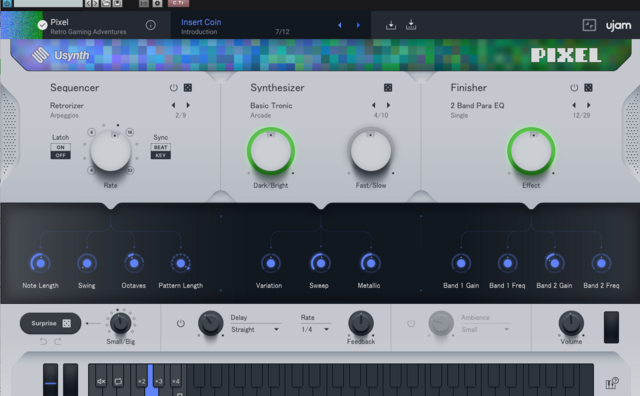Go to previous preset with left blue arrow
Viewport: 640px width, 396px height.
pyautogui.click(x=340, y=25)
